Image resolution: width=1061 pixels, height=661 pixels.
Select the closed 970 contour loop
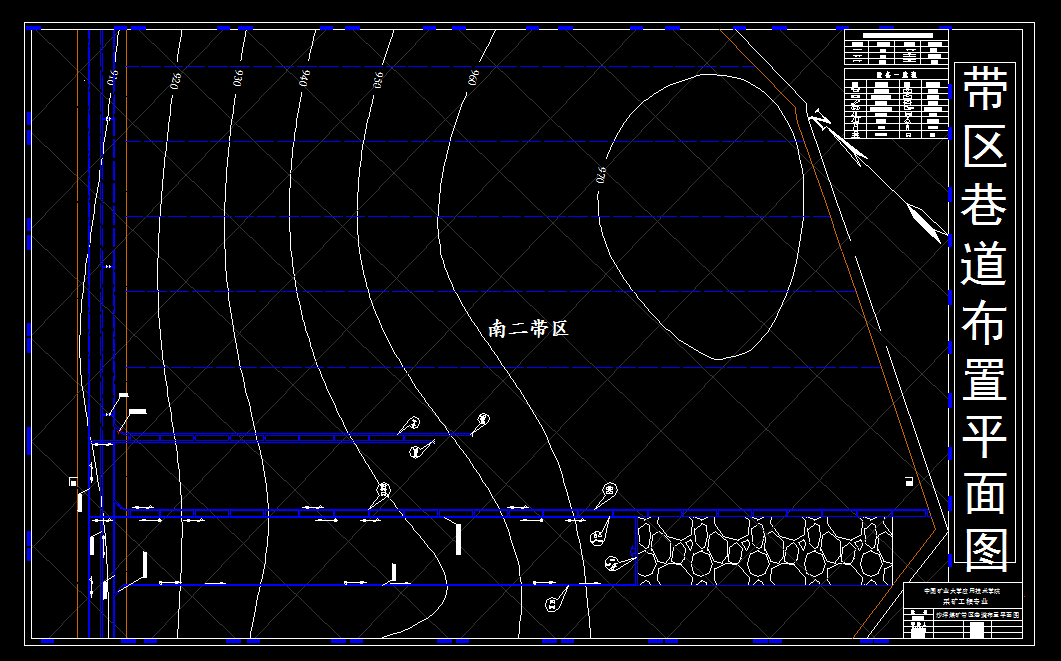[700, 216]
